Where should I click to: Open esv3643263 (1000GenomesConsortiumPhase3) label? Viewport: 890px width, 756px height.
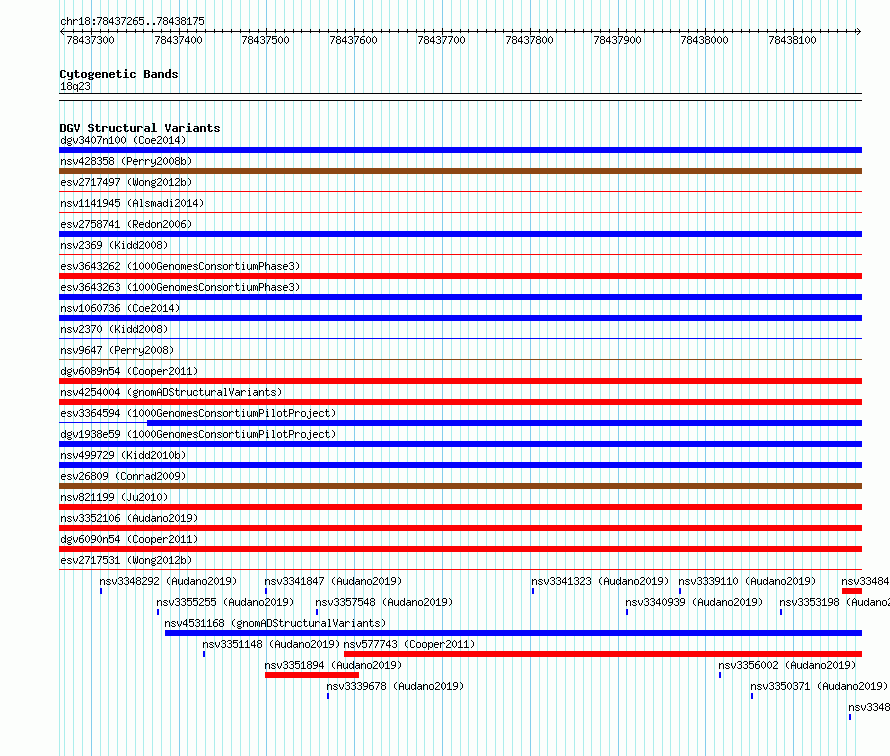pos(180,287)
